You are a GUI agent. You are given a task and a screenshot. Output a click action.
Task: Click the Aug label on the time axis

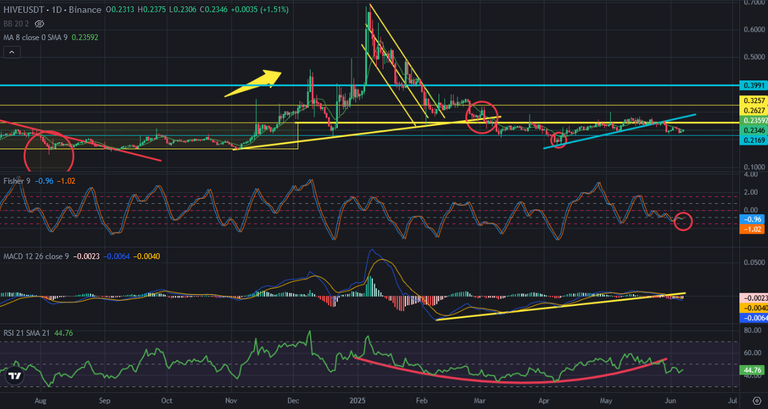click(x=41, y=400)
